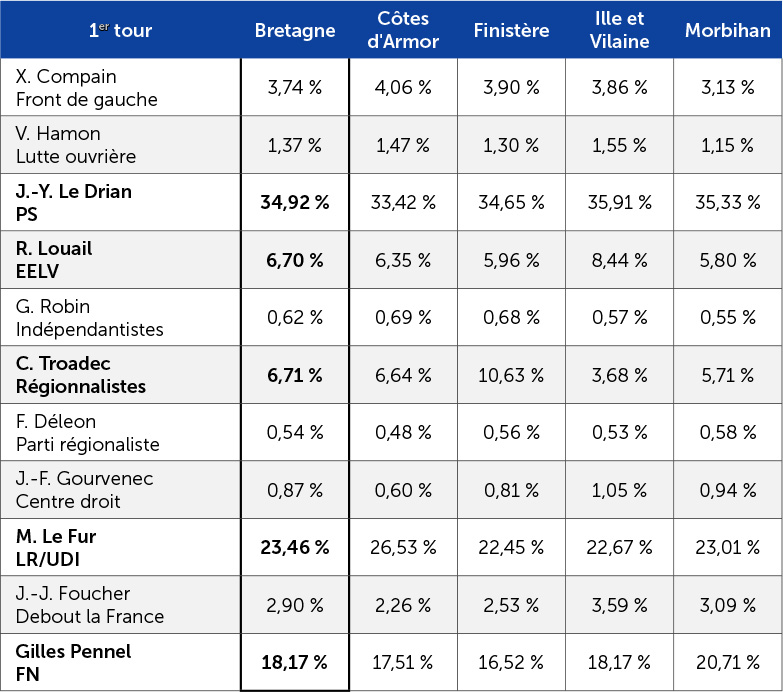
Task: Select the Morbihan column header
Action: point(727,30)
